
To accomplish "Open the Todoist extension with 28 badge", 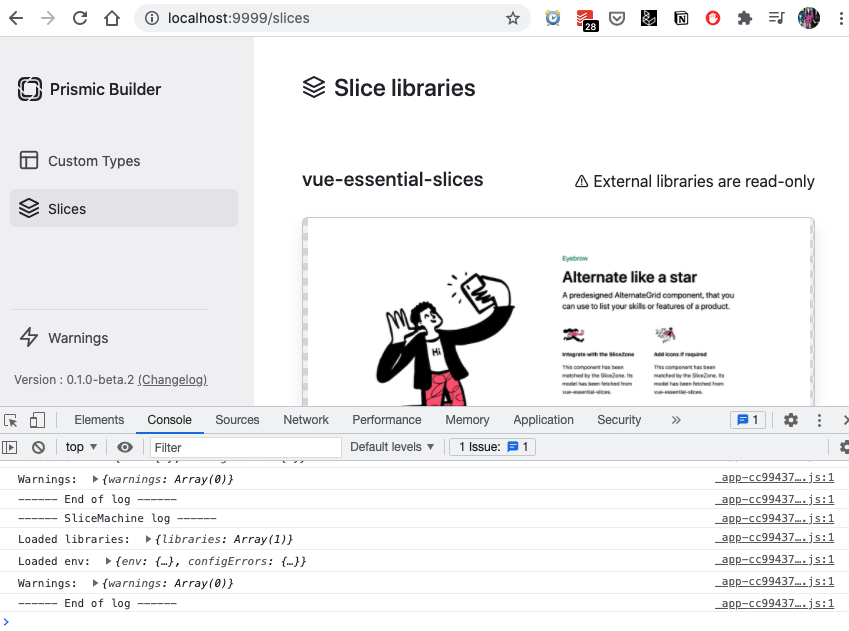I will [x=586, y=19].
